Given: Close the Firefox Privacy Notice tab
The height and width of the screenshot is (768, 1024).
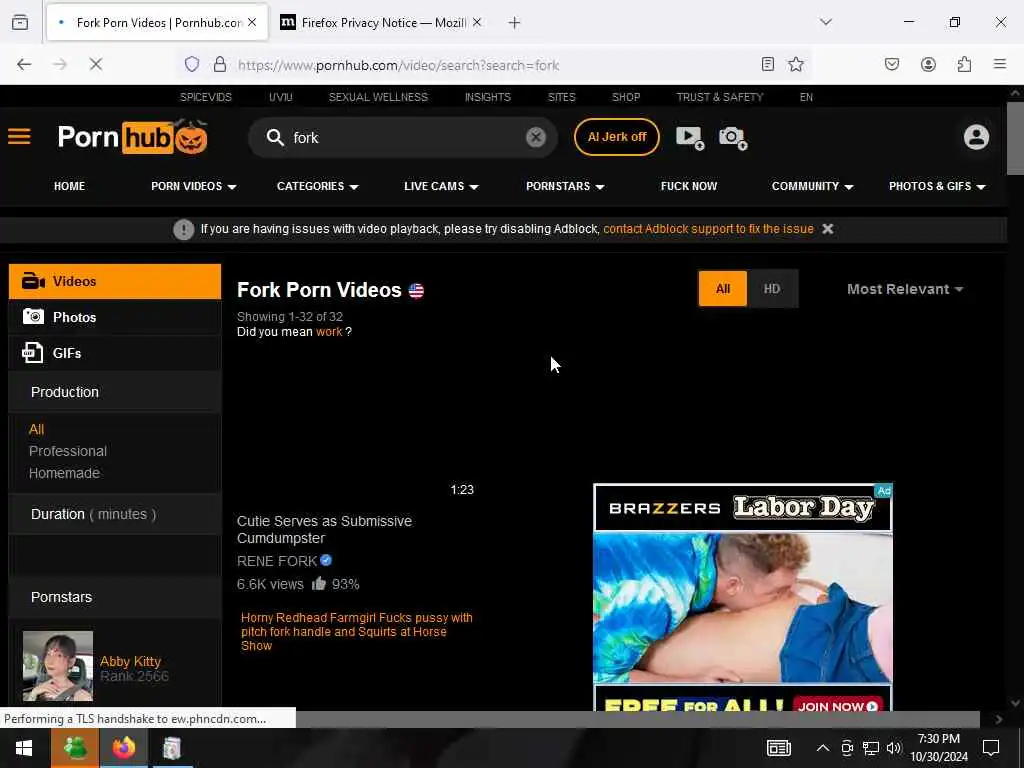Looking at the screenshot, I should coord(477,23).
